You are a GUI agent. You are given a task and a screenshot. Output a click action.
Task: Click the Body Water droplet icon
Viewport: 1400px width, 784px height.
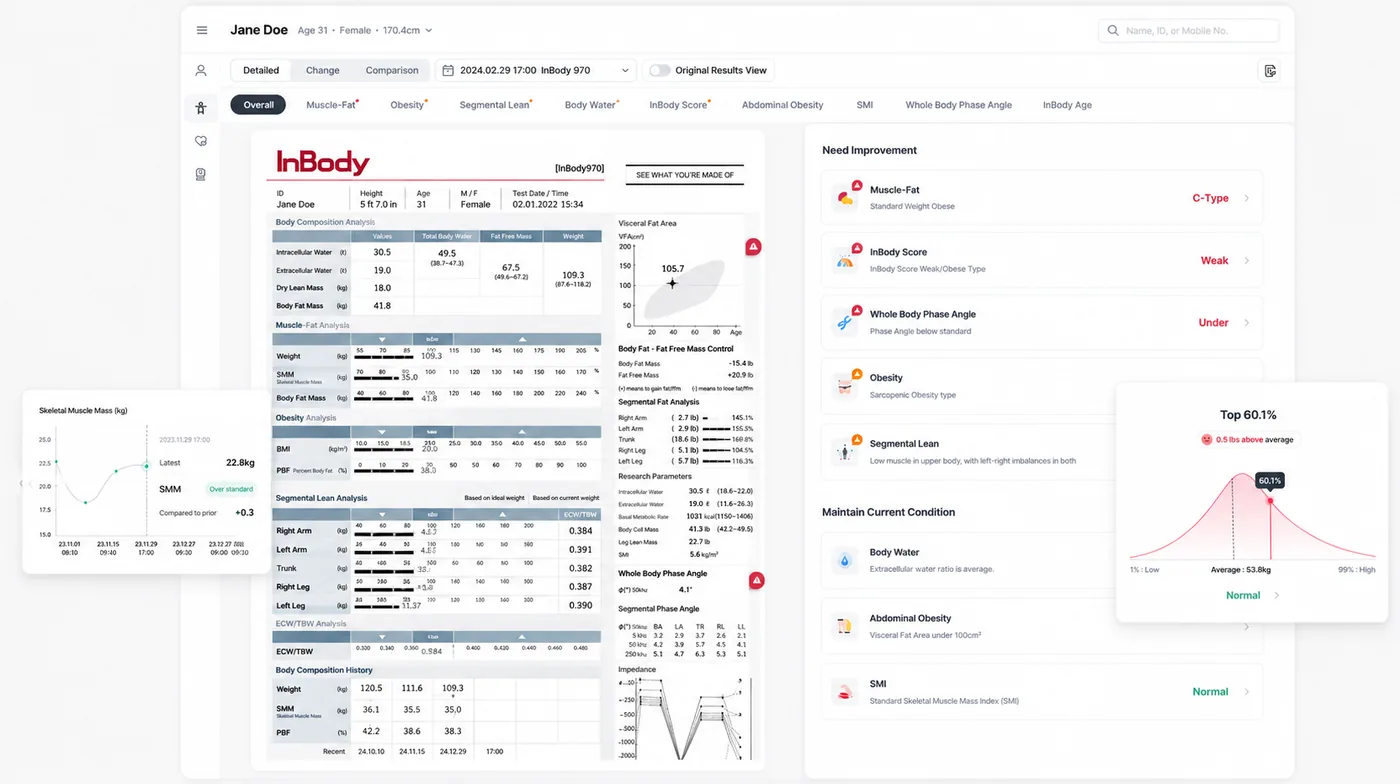click(x=845, y=561)
